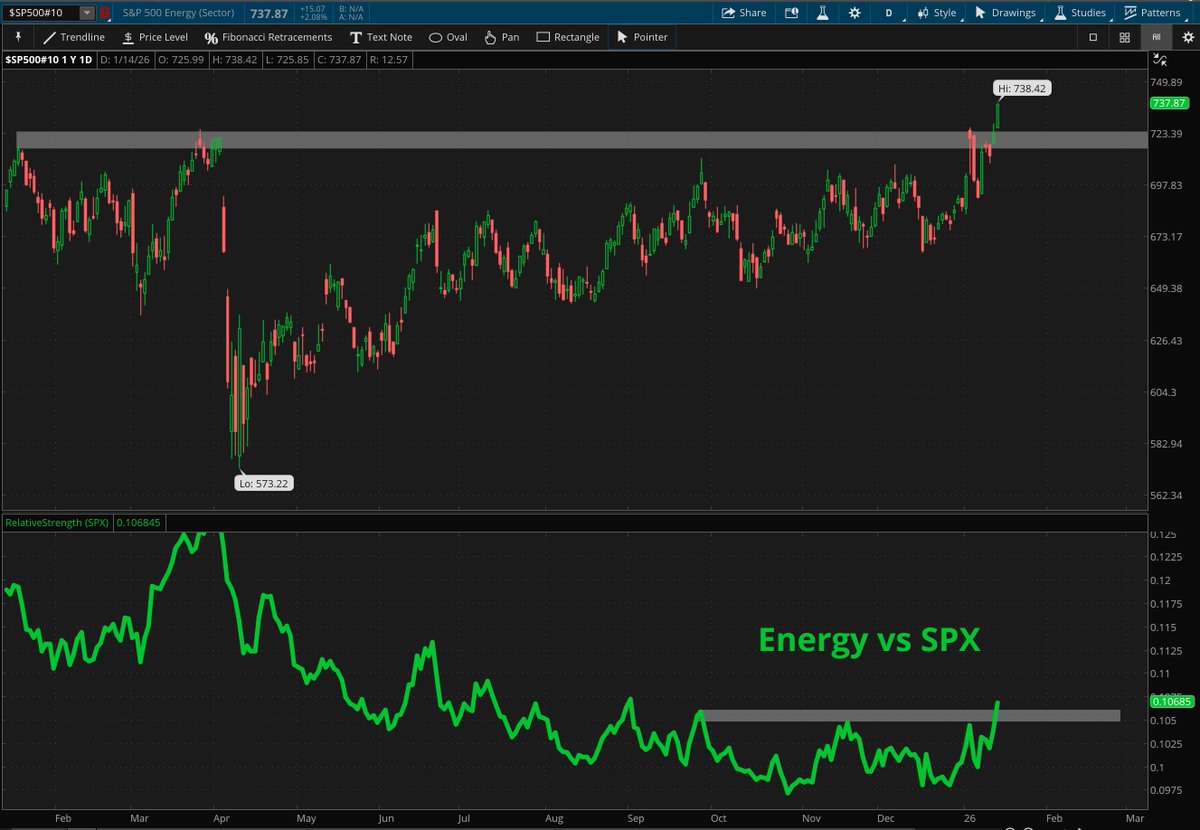Choose the Text Note tool

(381, 37)
